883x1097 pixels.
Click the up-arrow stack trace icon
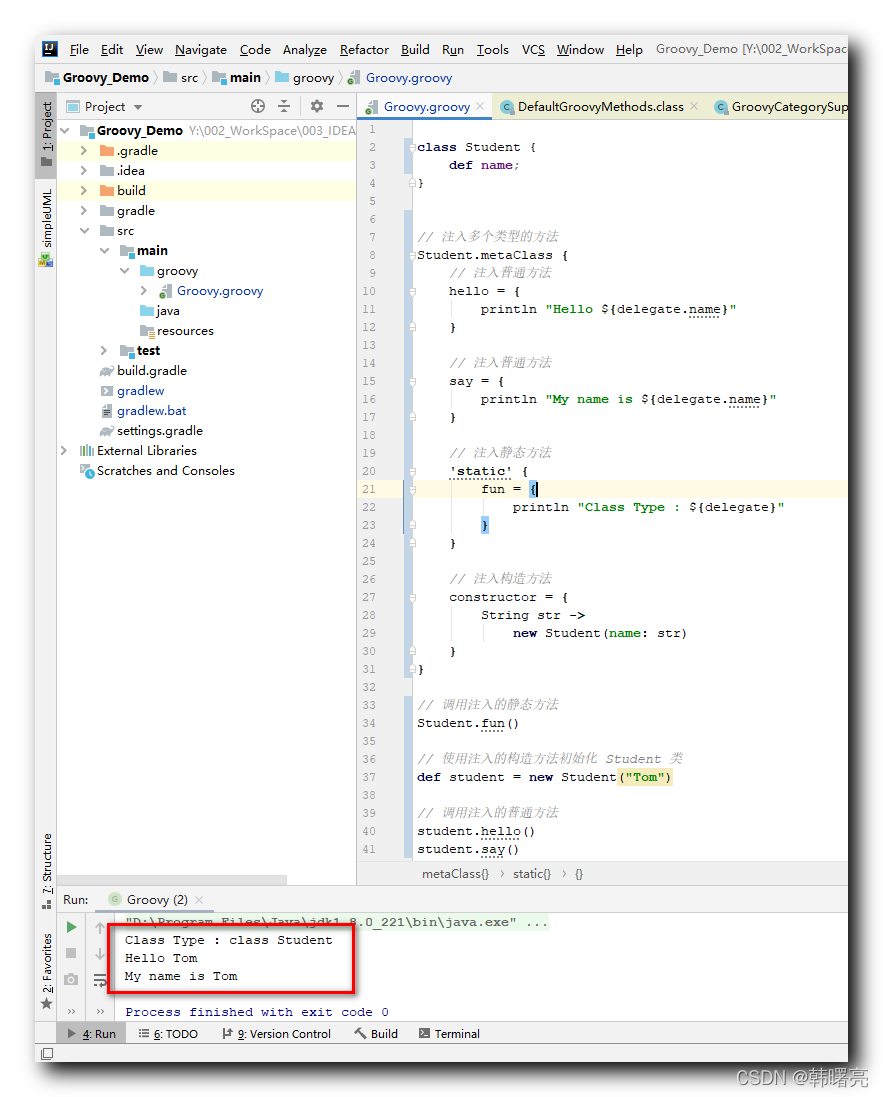point(100,928)
